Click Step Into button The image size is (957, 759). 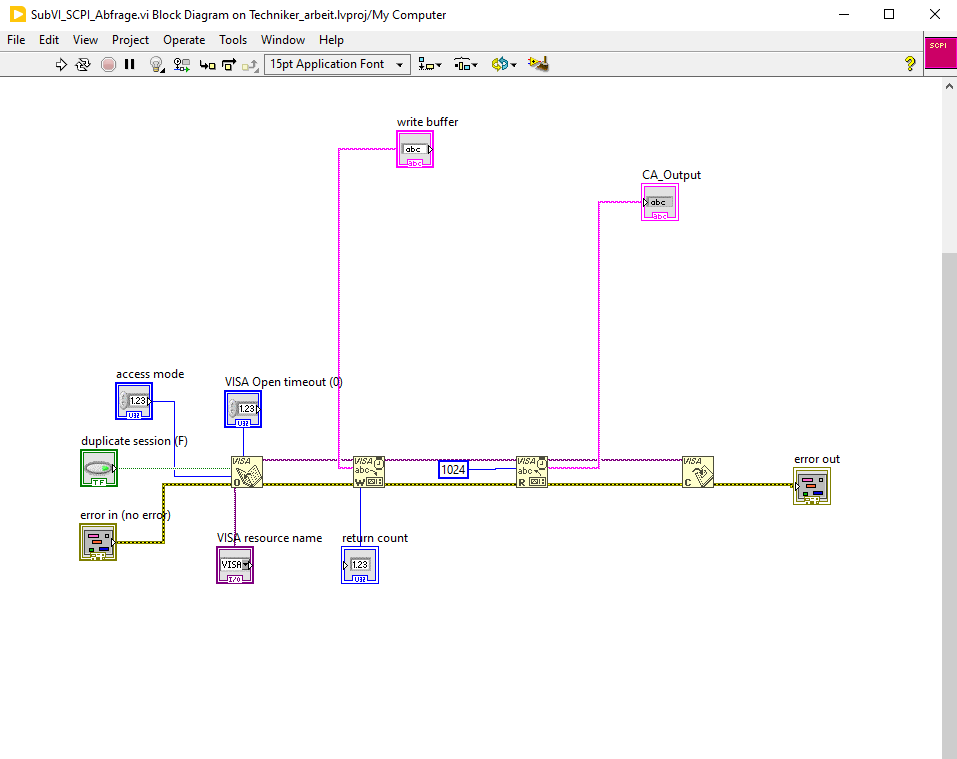[x=208, y=65]
